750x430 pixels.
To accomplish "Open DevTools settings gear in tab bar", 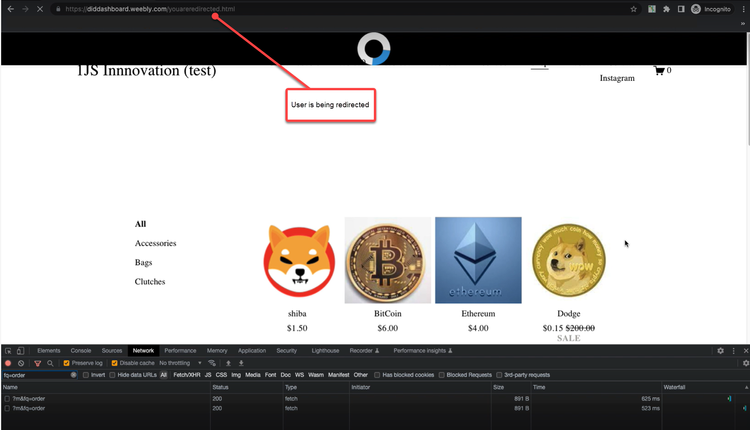I will pyautogui.click(x=720, y=351).
